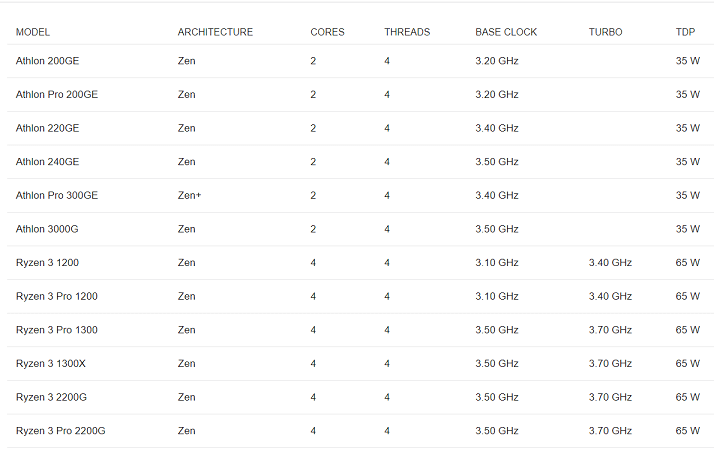
Task: Click the Athlon Pro 300GE model cell
Action: pos(57,195)
